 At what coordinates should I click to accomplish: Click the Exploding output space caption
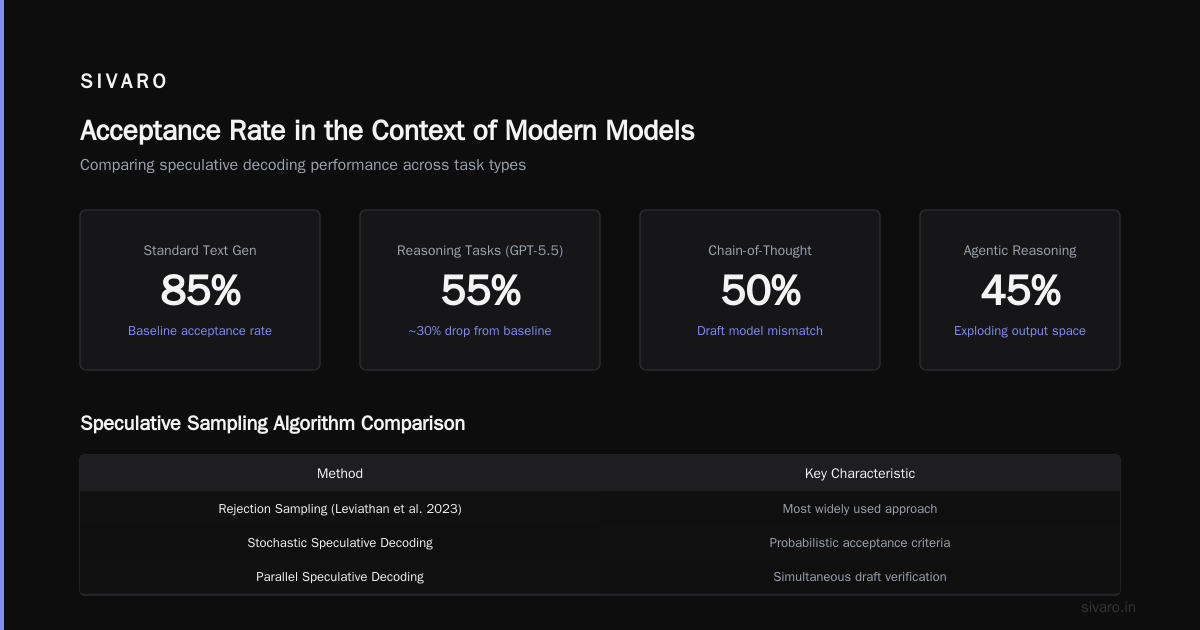click(x=1020, y=331)
